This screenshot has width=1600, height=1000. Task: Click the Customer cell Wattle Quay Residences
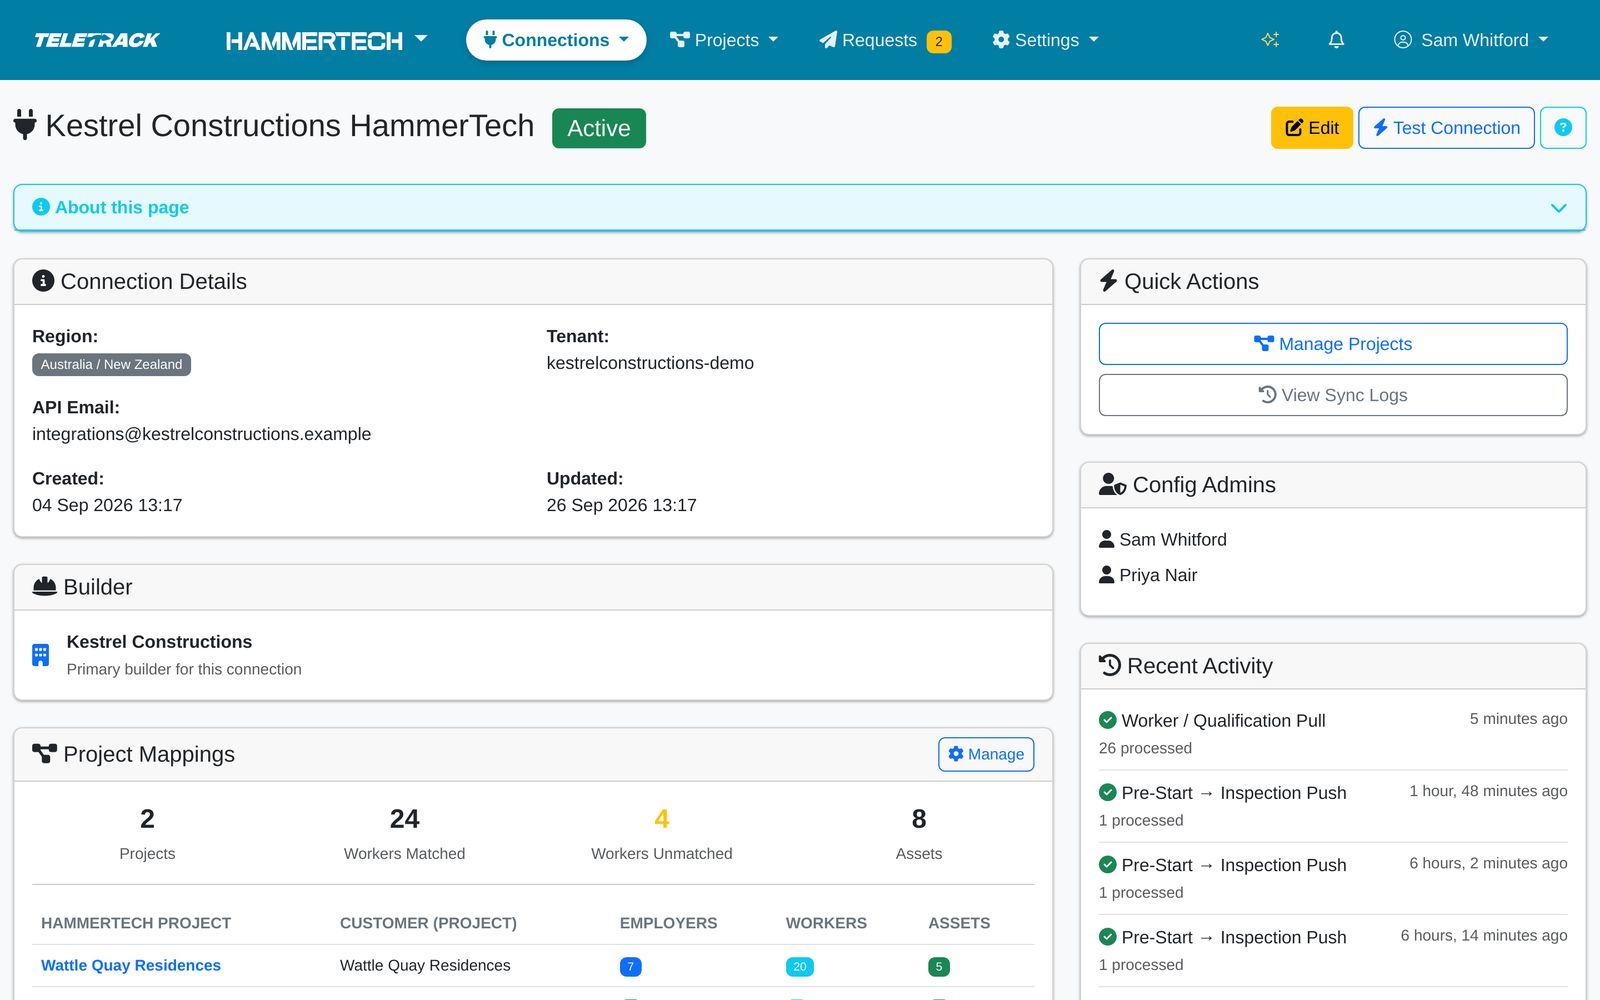(425, 965)
